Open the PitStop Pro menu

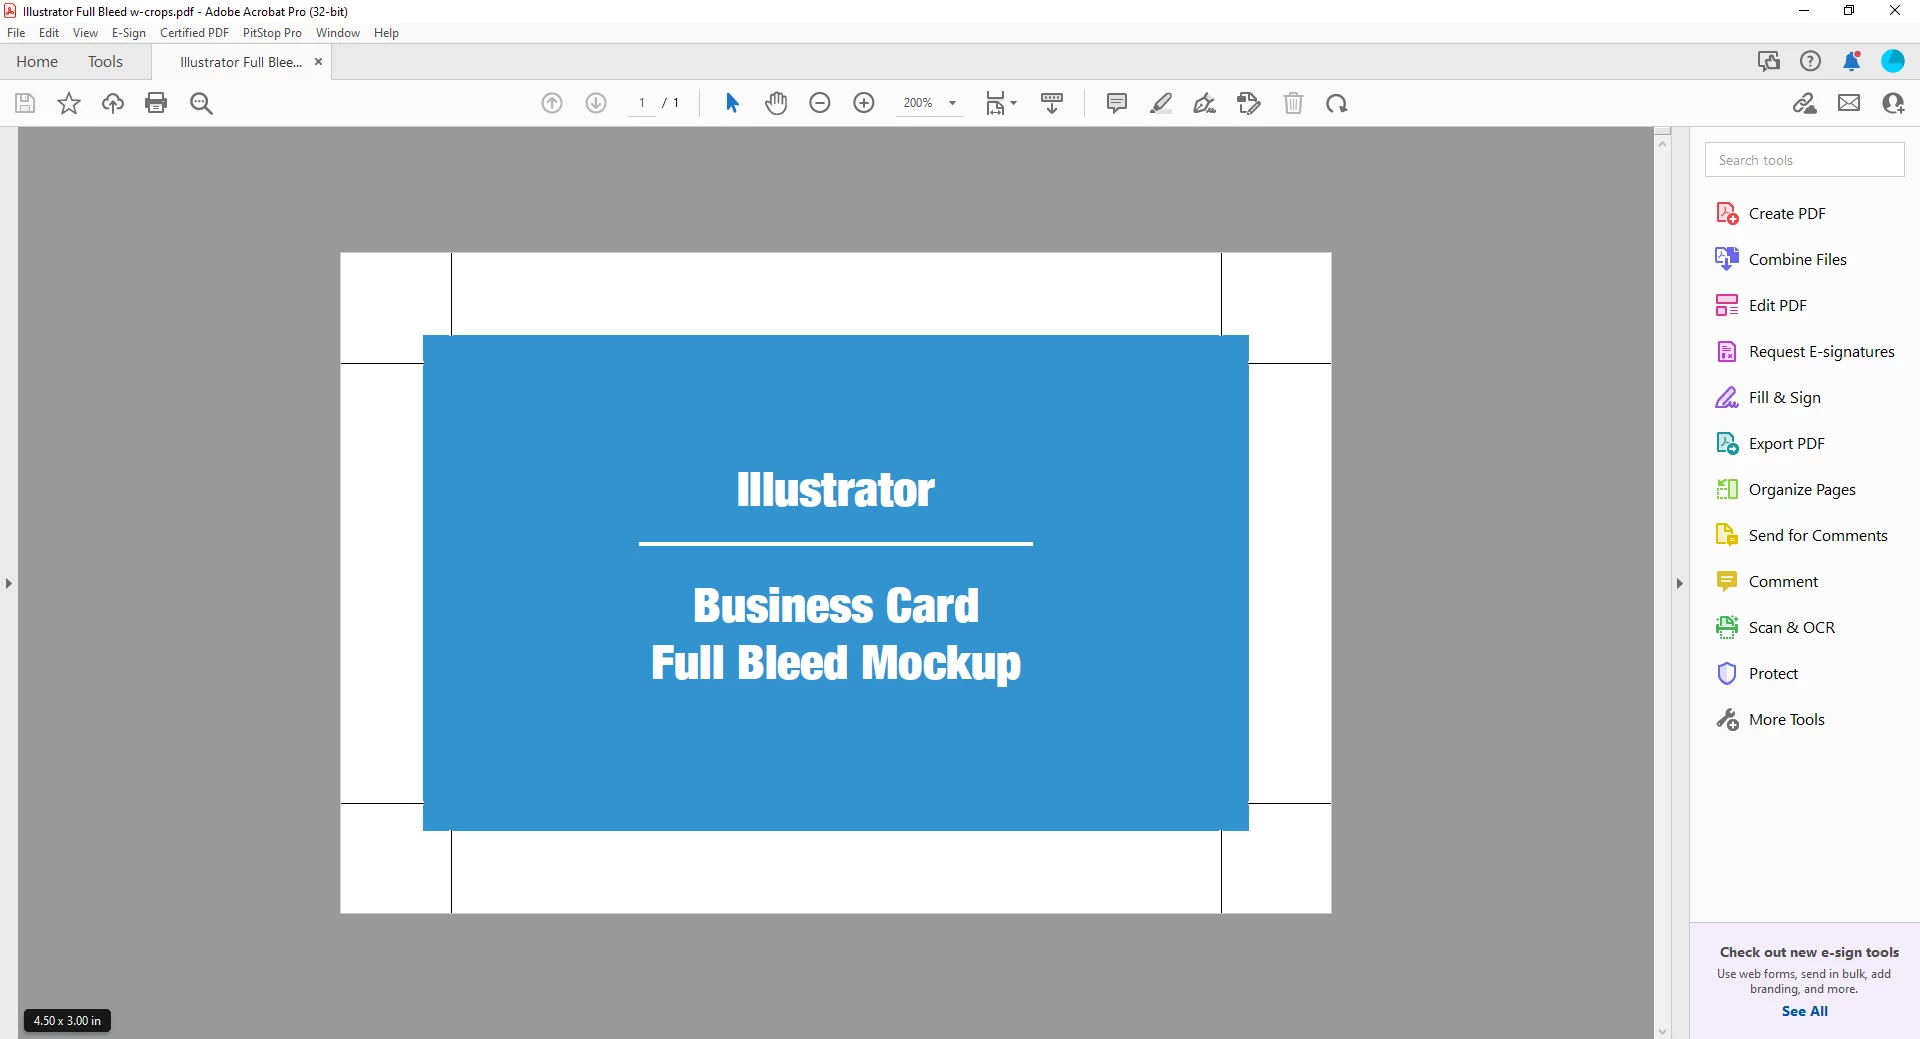pyautogui.click(x=272, y=33)
